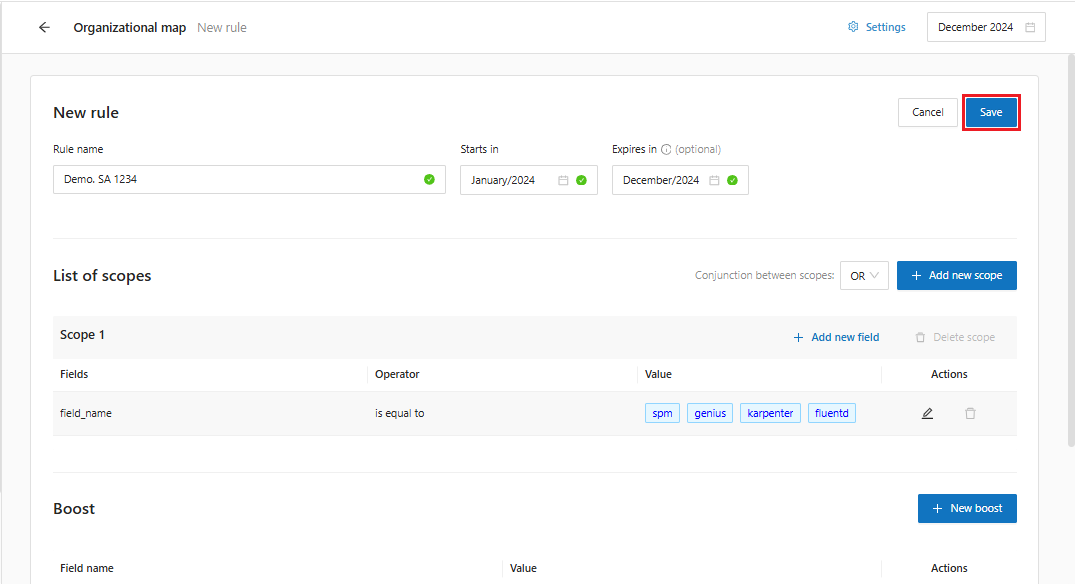Image resolution: width=1075 pixels, height=584 pixels.
Task: Click Add new field in Scope 1
Action: point(836,338)
